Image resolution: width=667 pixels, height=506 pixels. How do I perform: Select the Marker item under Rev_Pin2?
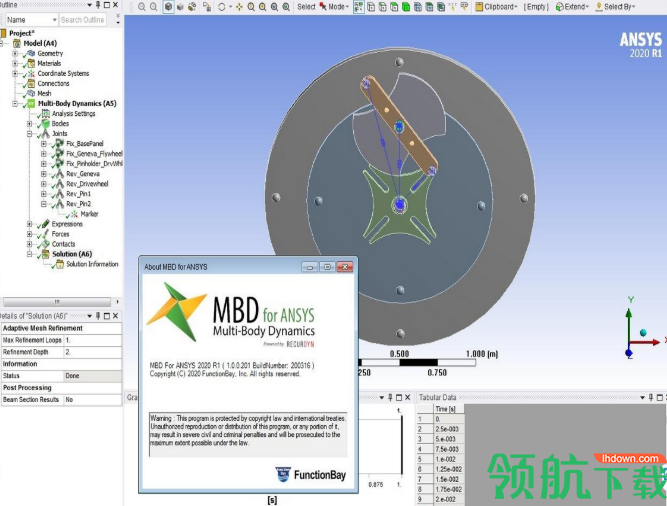(x=89, y=214)
